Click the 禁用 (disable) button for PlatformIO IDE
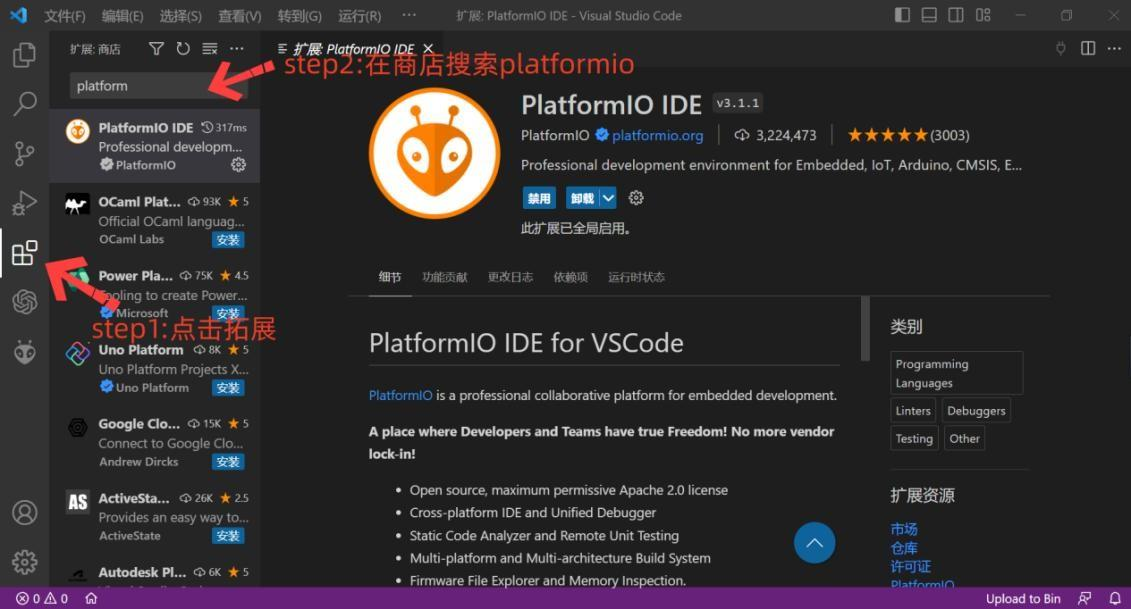The height and width of the screenshot is (609, 1131). click(539, 198)
